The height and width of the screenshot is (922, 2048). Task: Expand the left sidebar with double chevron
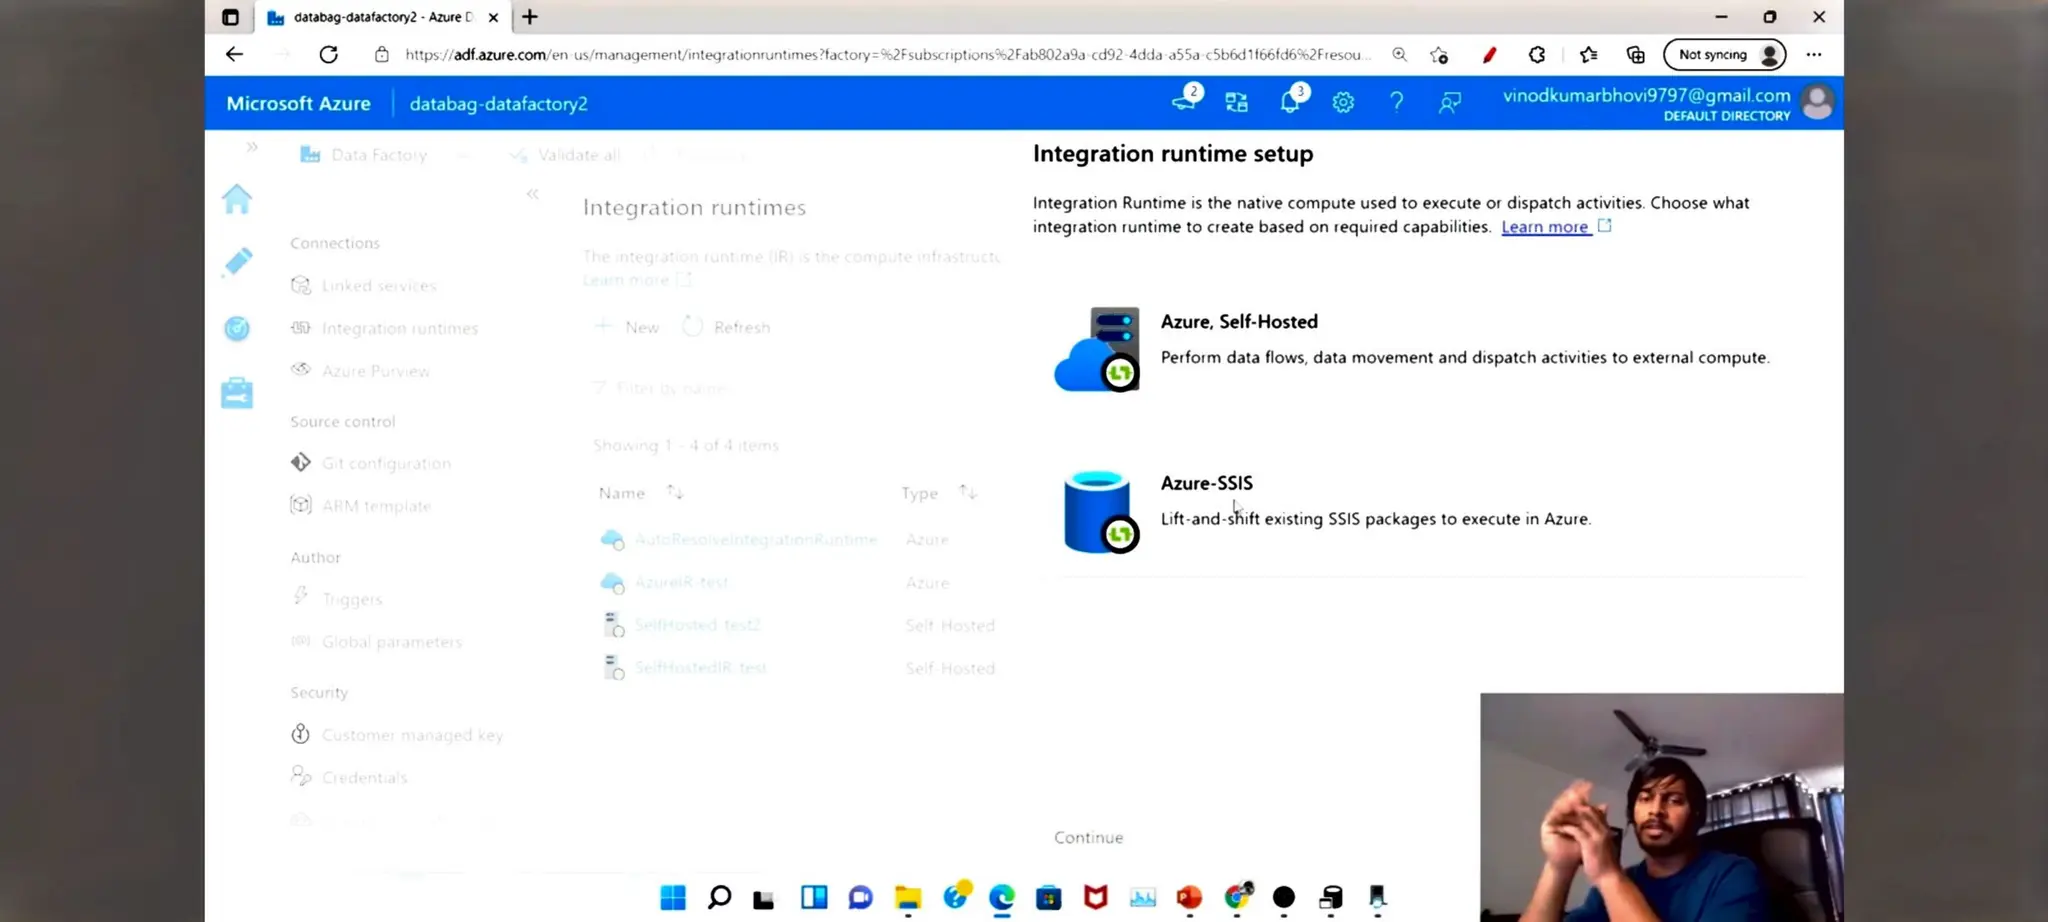[252, 147]
